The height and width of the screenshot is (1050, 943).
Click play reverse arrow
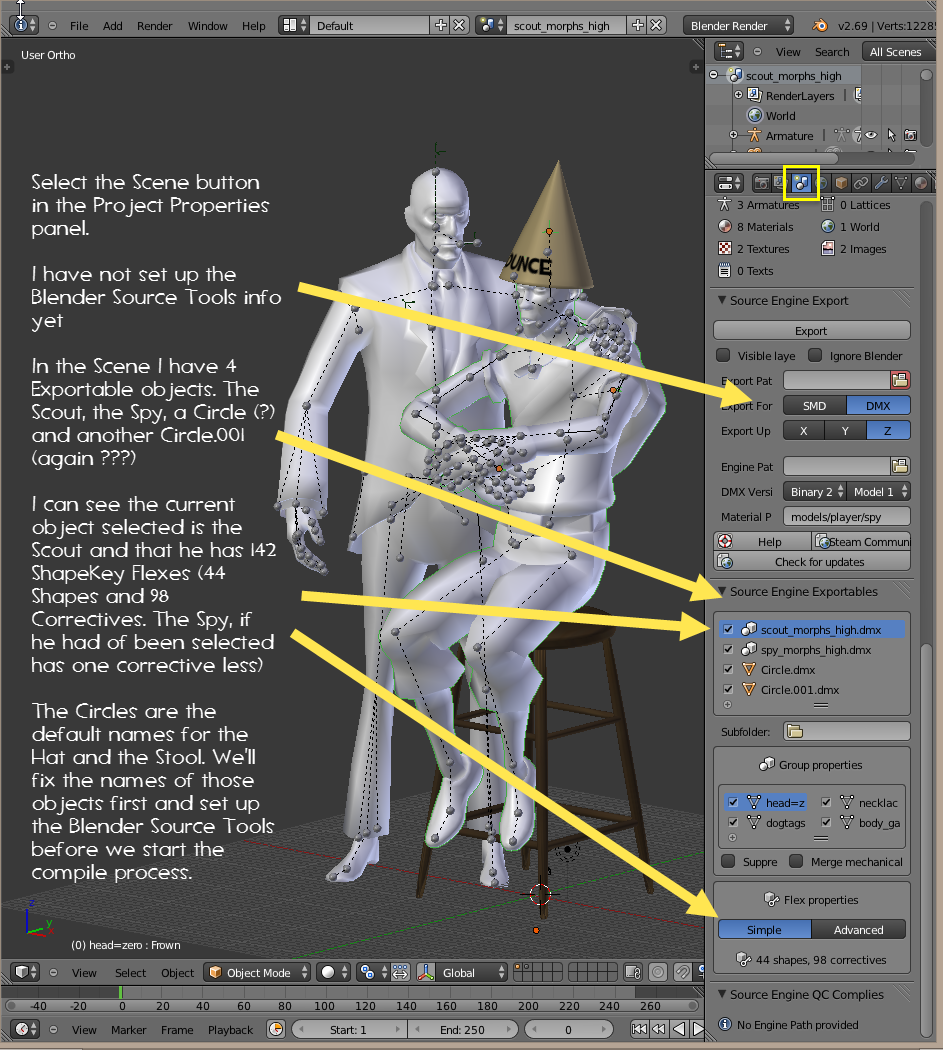coord(678,1029)
